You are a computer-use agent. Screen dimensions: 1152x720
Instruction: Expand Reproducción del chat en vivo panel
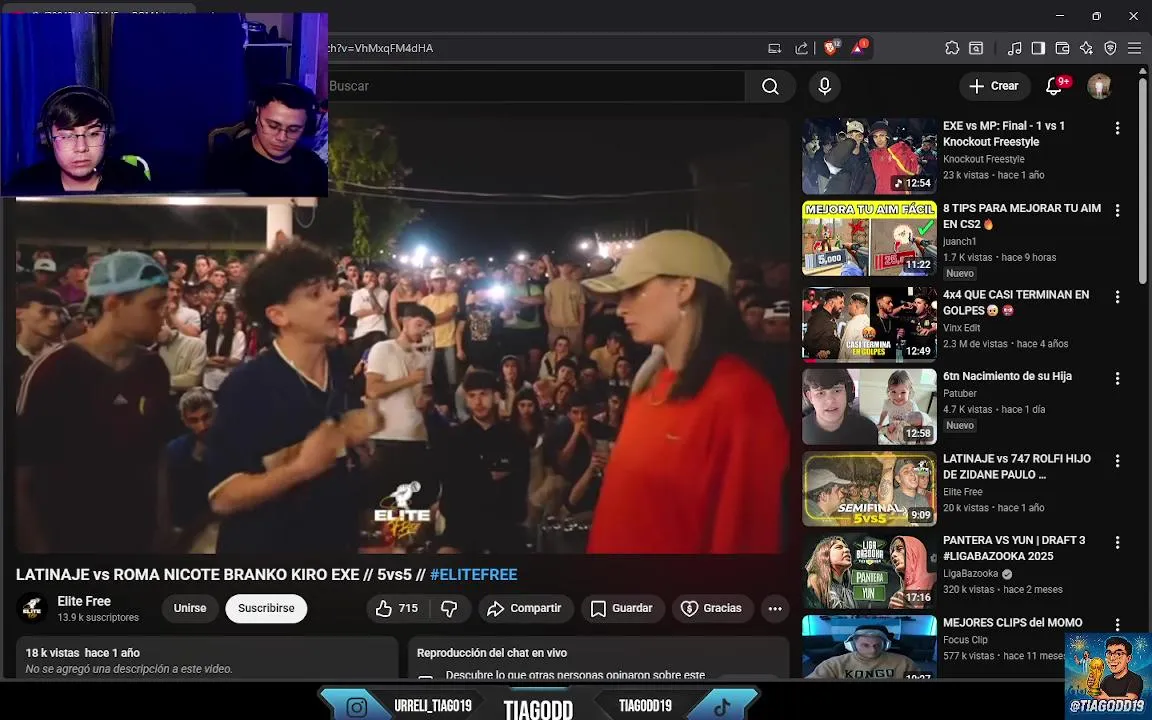click(x=598, y=658)
